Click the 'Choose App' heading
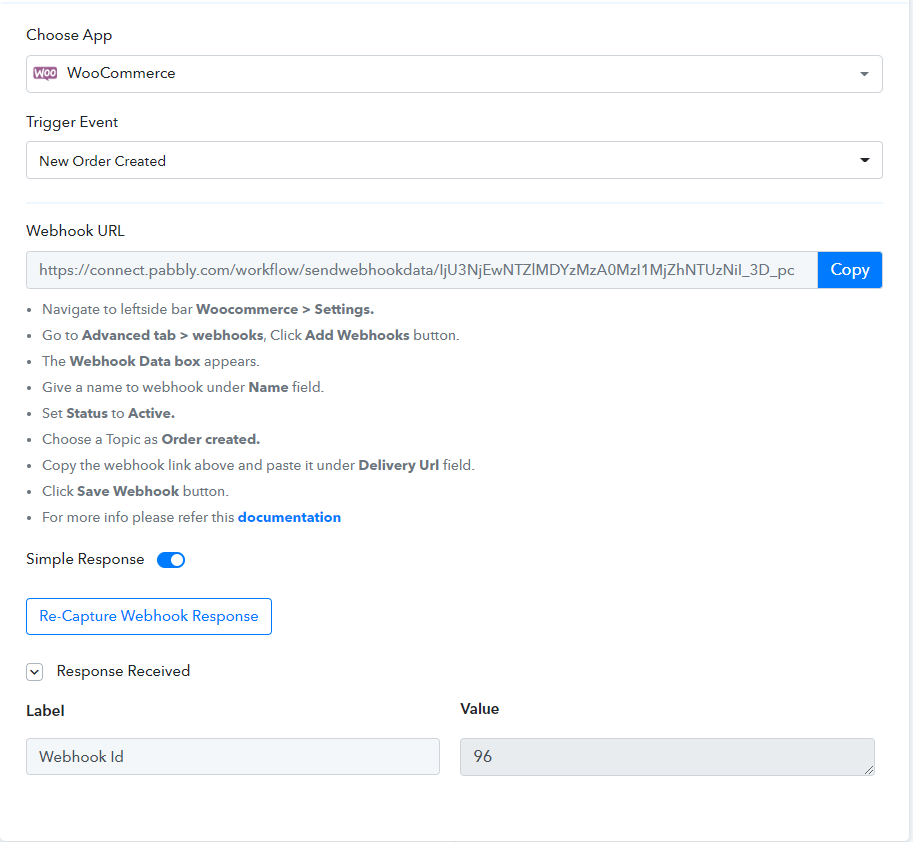 [69, 36]
